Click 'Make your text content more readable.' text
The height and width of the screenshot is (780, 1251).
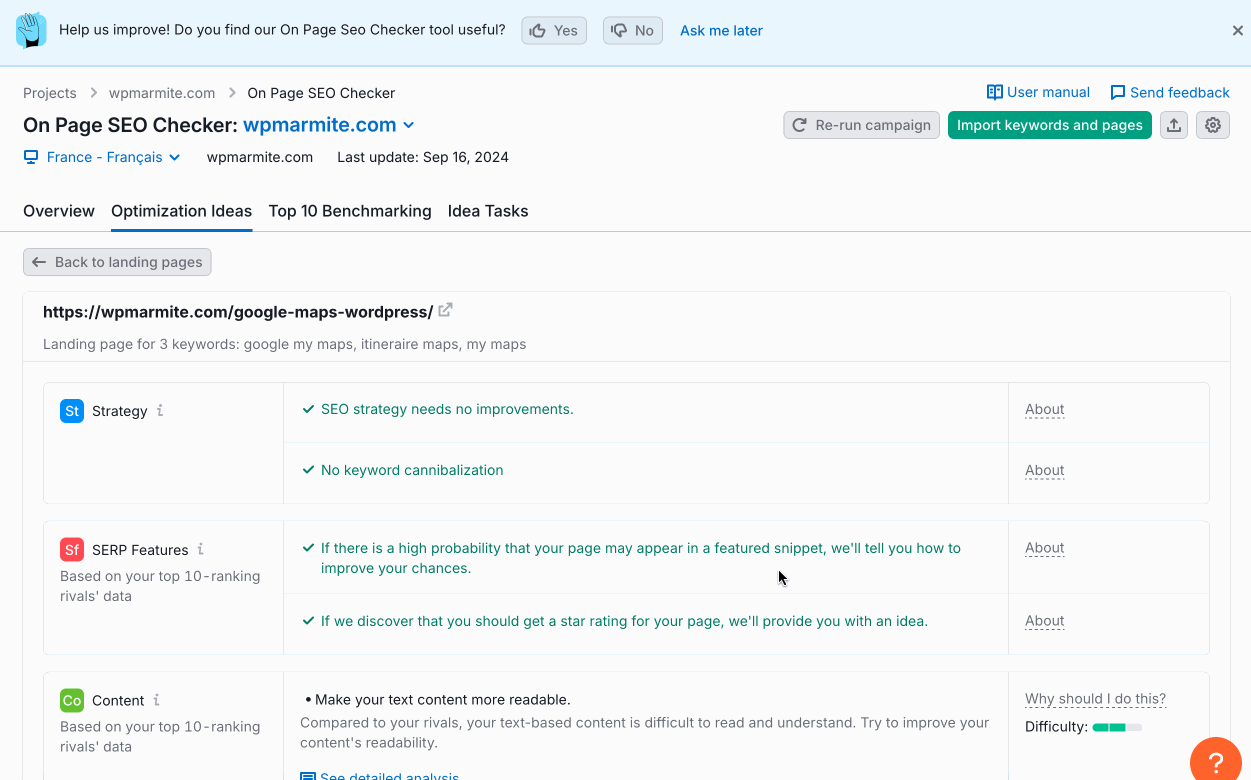441,700
